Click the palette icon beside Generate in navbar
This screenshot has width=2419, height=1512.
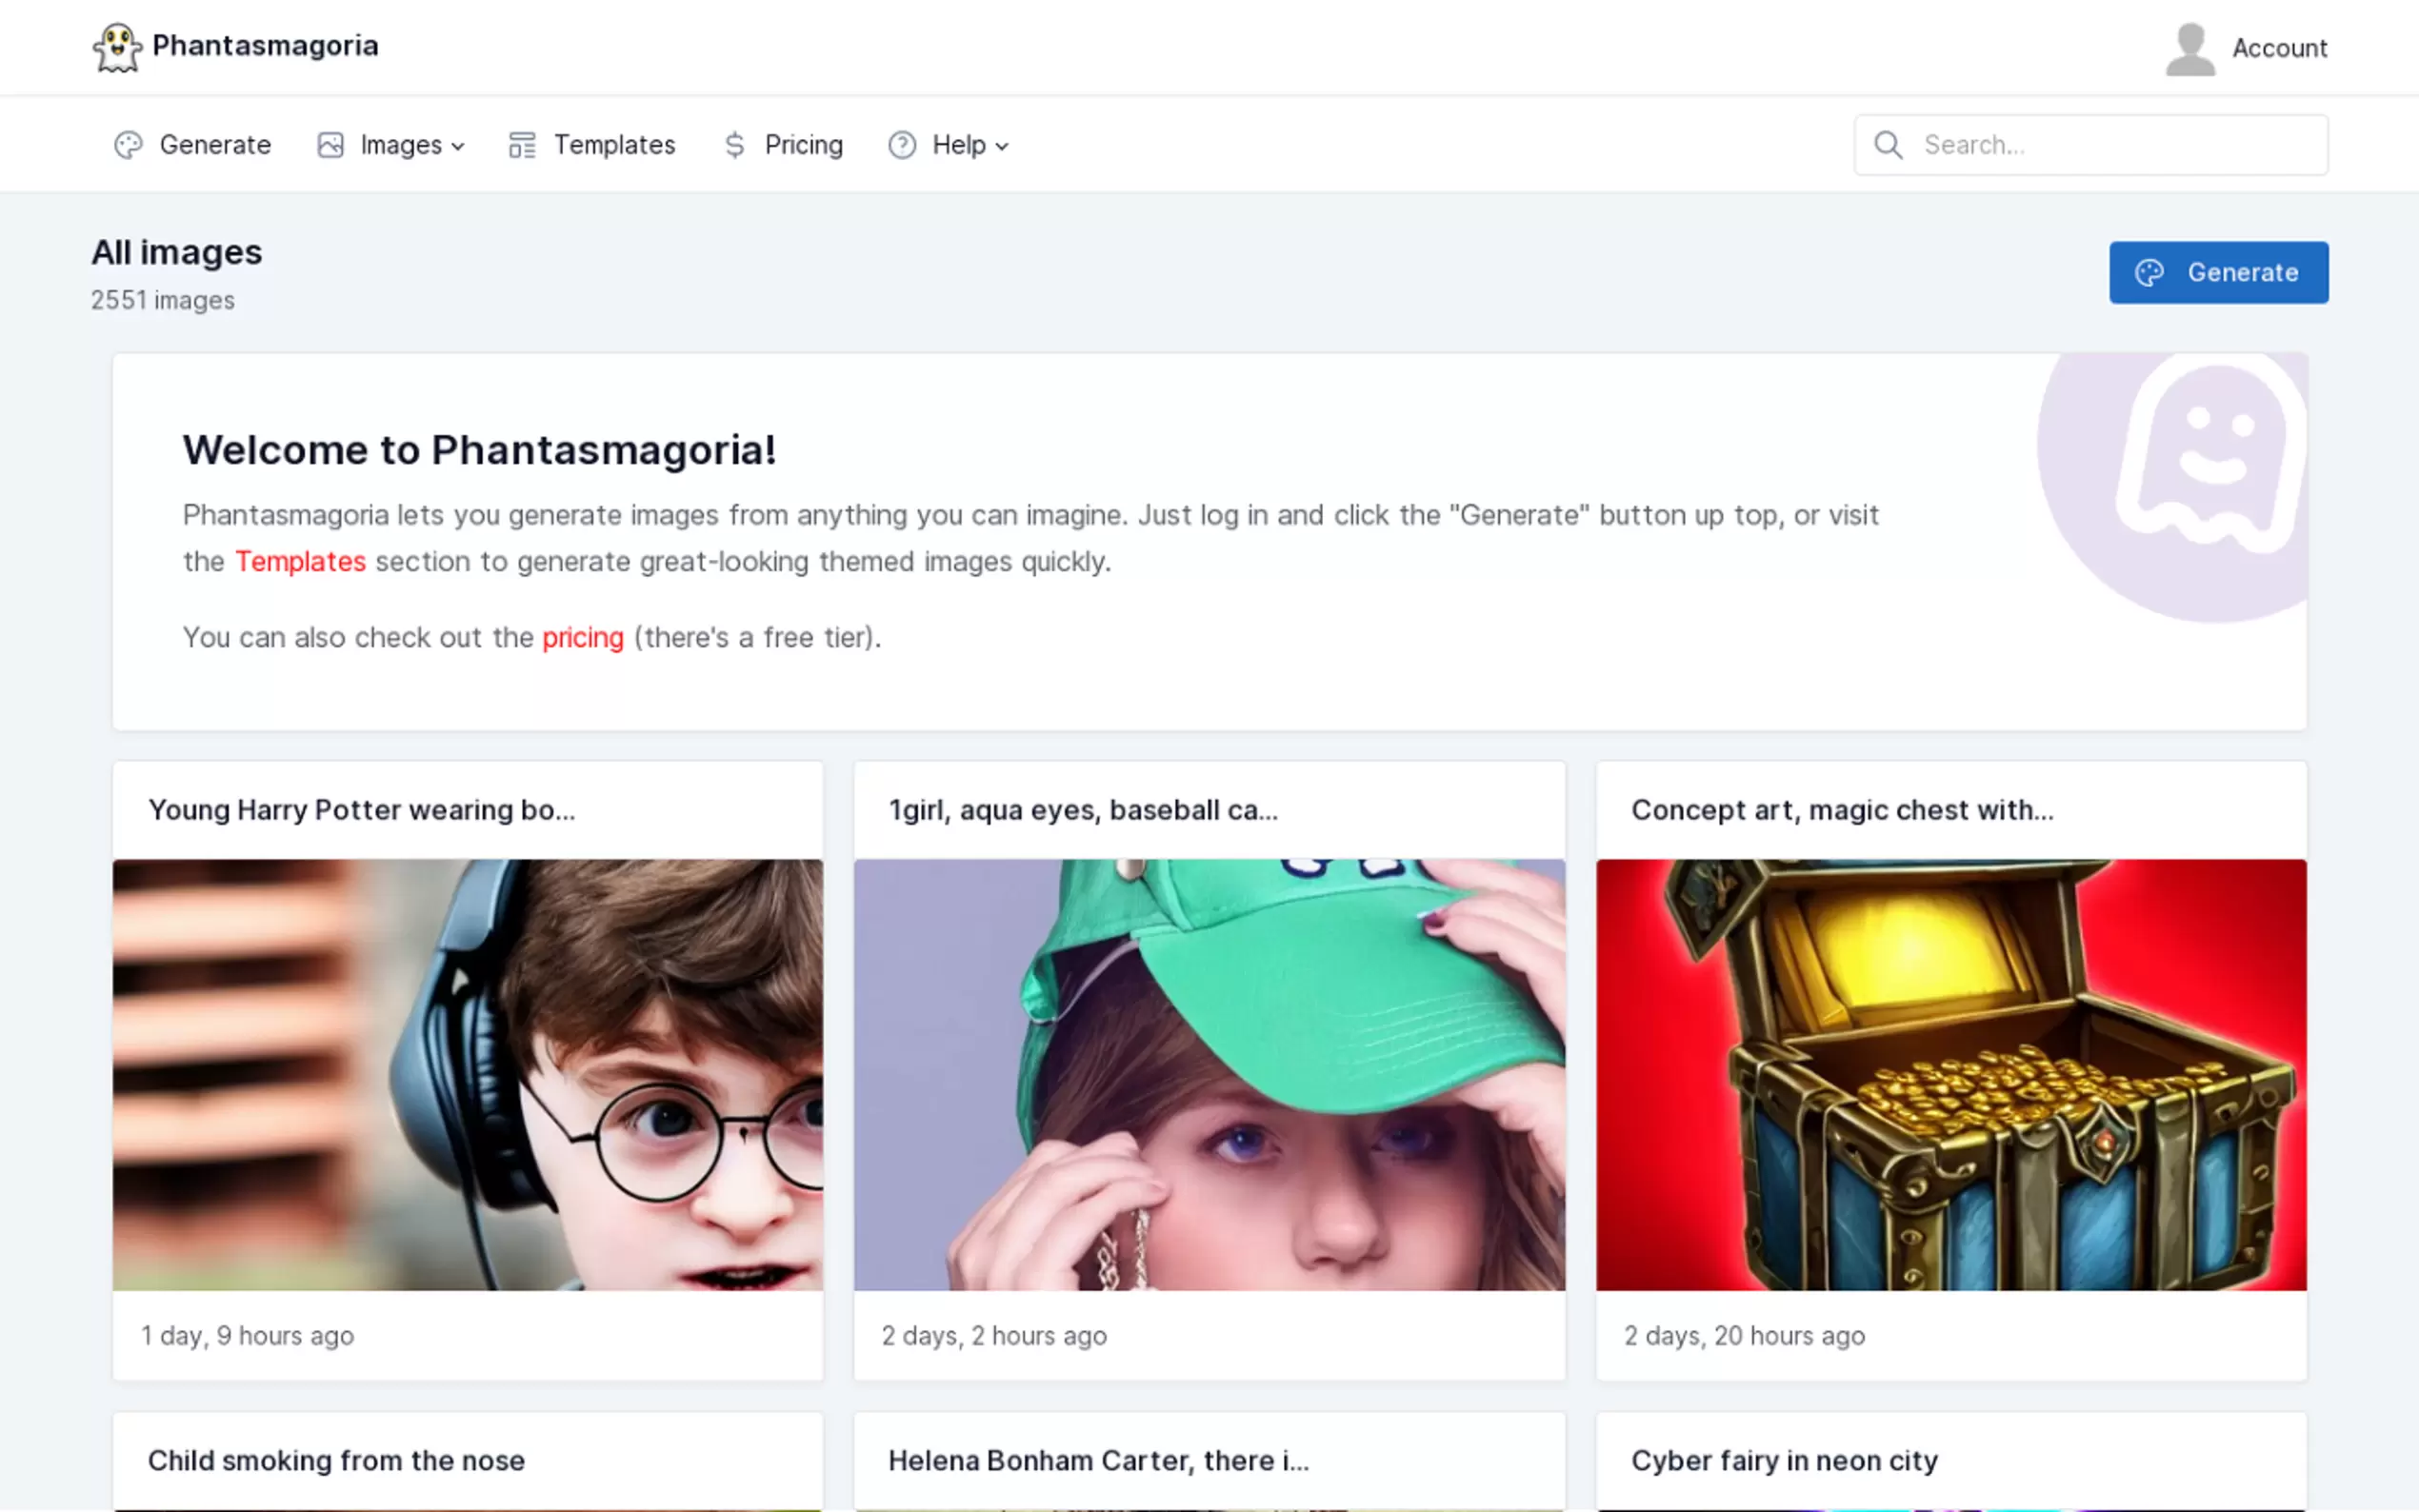tap(128, 145)
